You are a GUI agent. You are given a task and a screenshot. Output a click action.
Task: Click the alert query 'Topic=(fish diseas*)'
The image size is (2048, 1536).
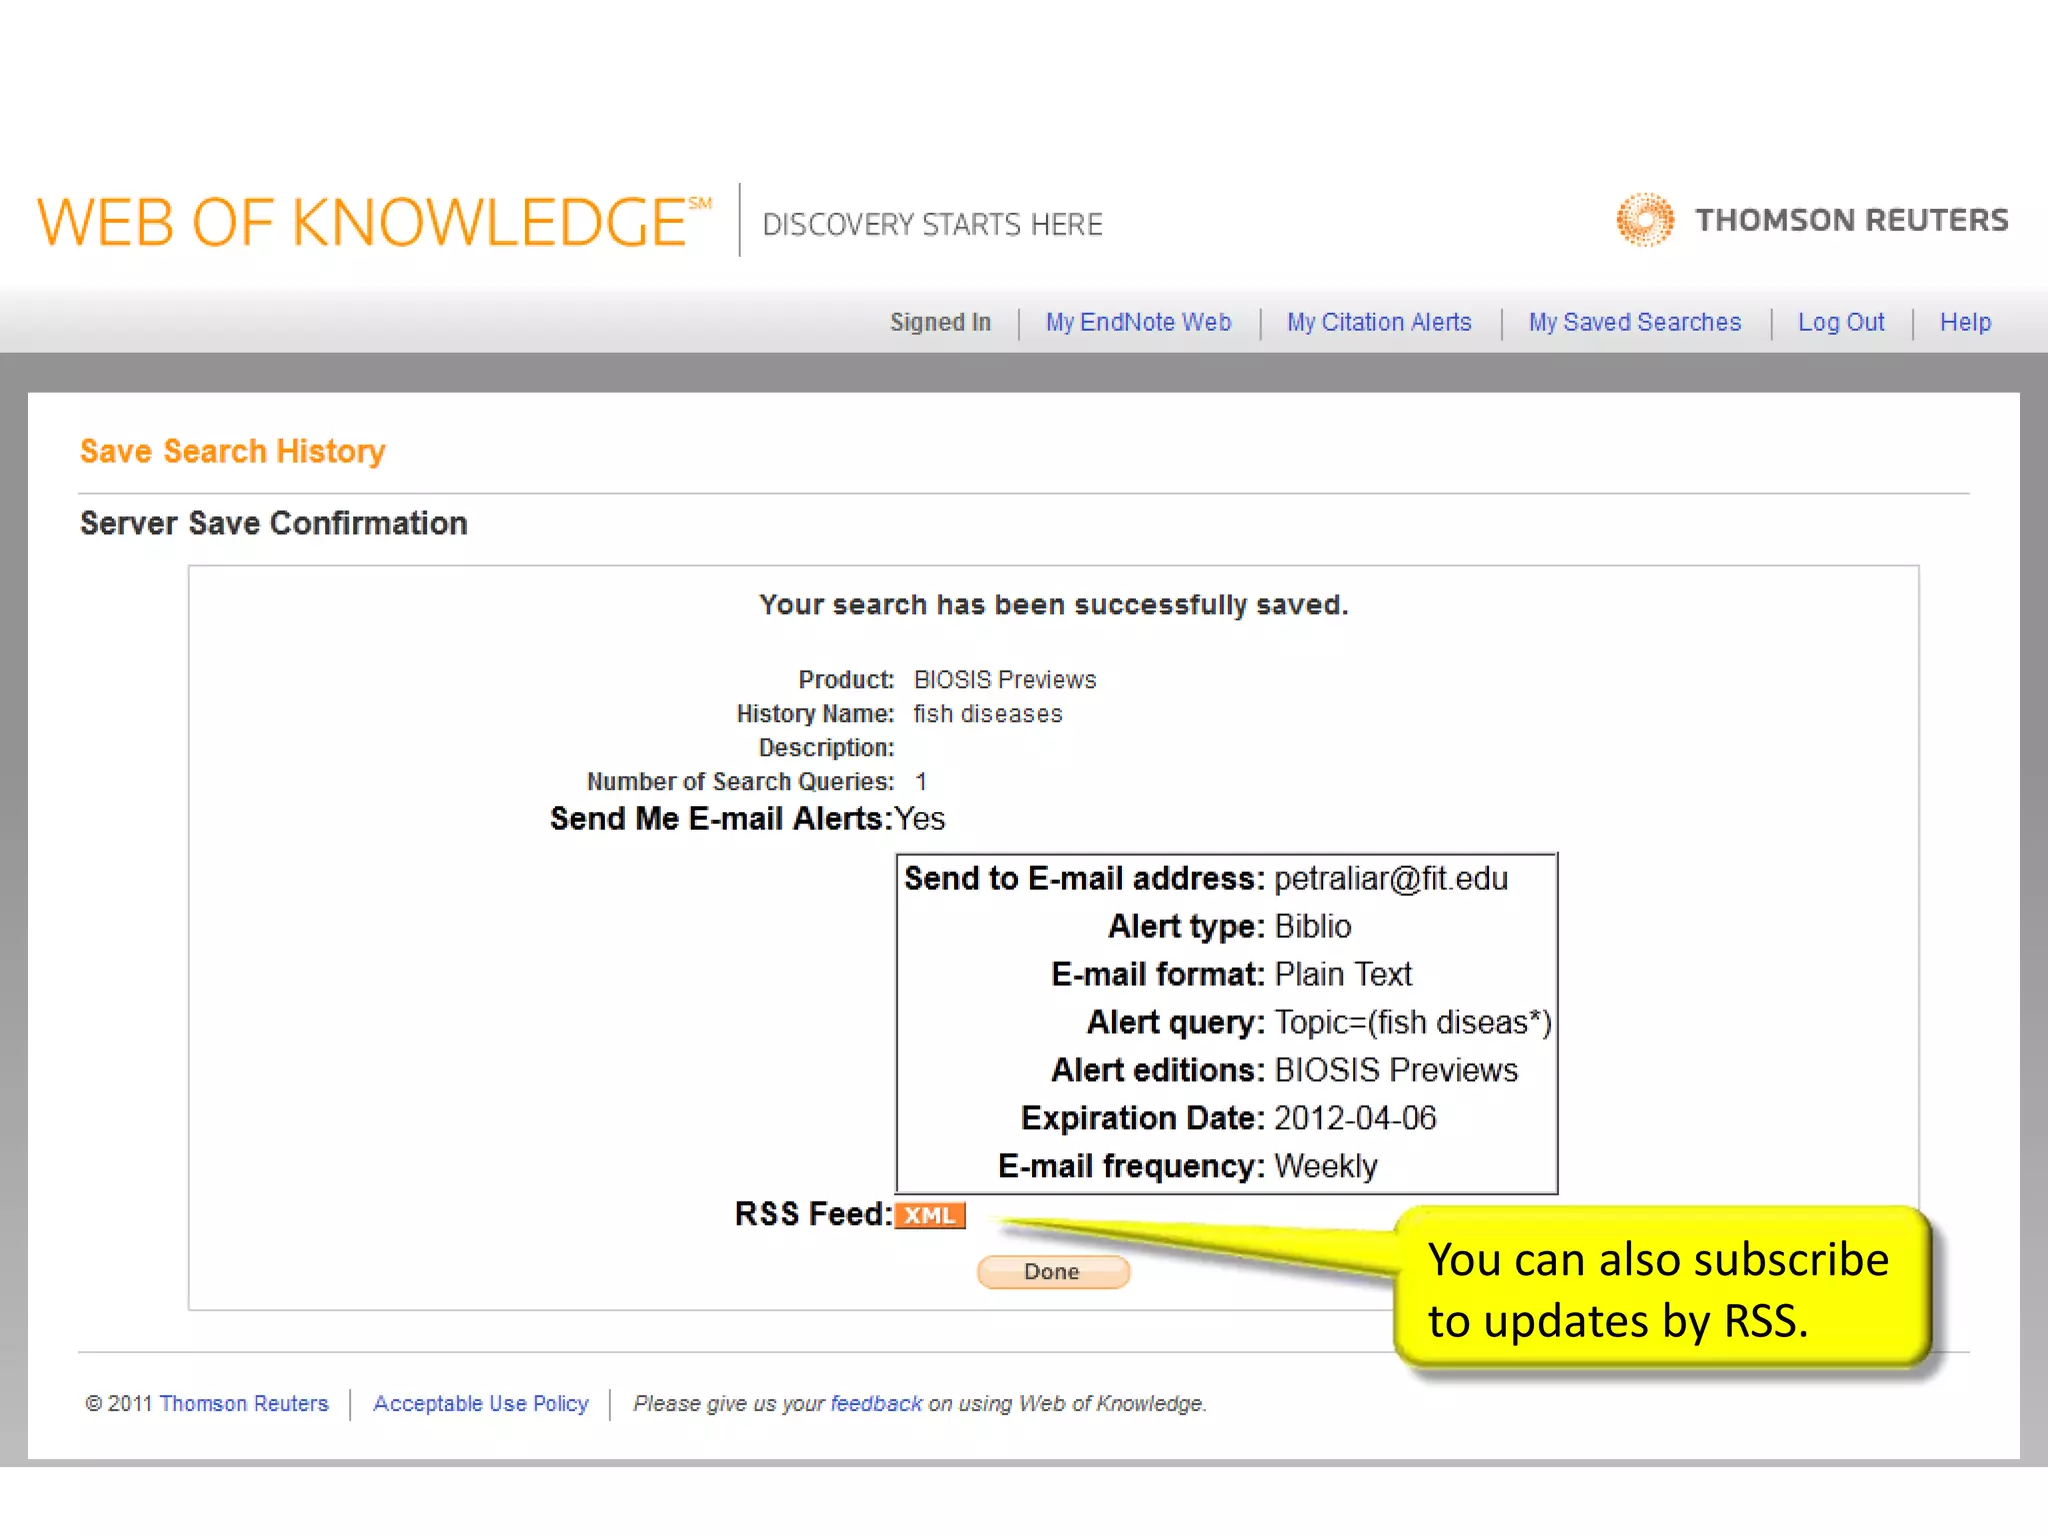[1413, 1022]
